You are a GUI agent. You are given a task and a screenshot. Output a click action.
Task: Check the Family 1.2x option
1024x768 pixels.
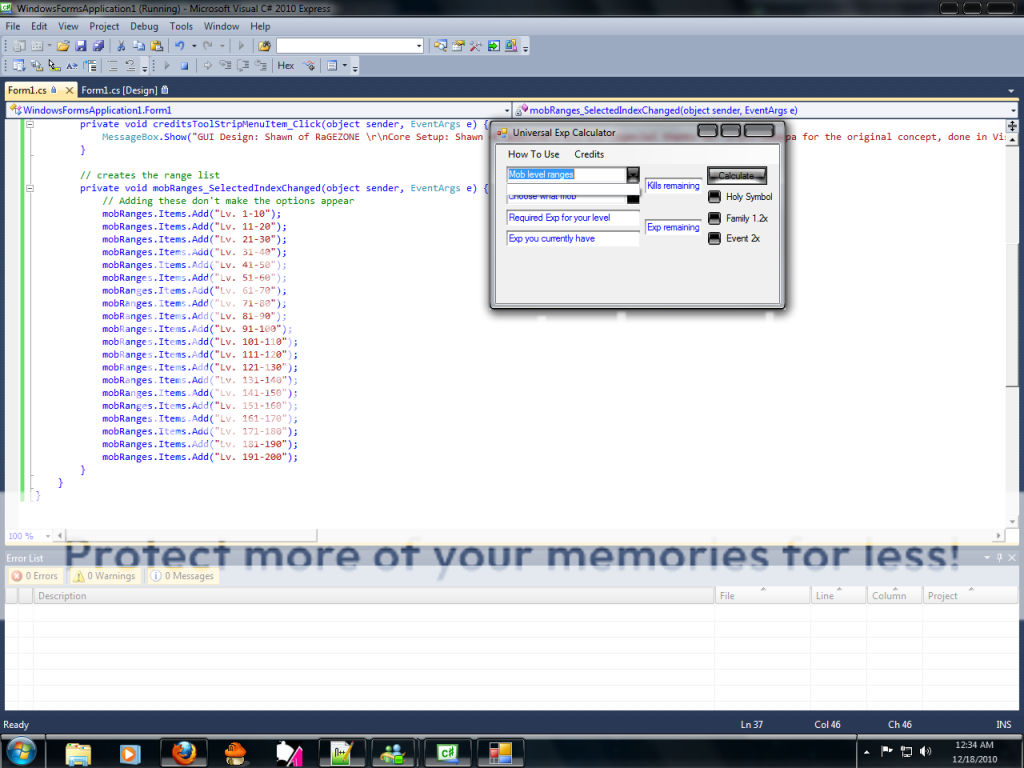click(714, 219)
